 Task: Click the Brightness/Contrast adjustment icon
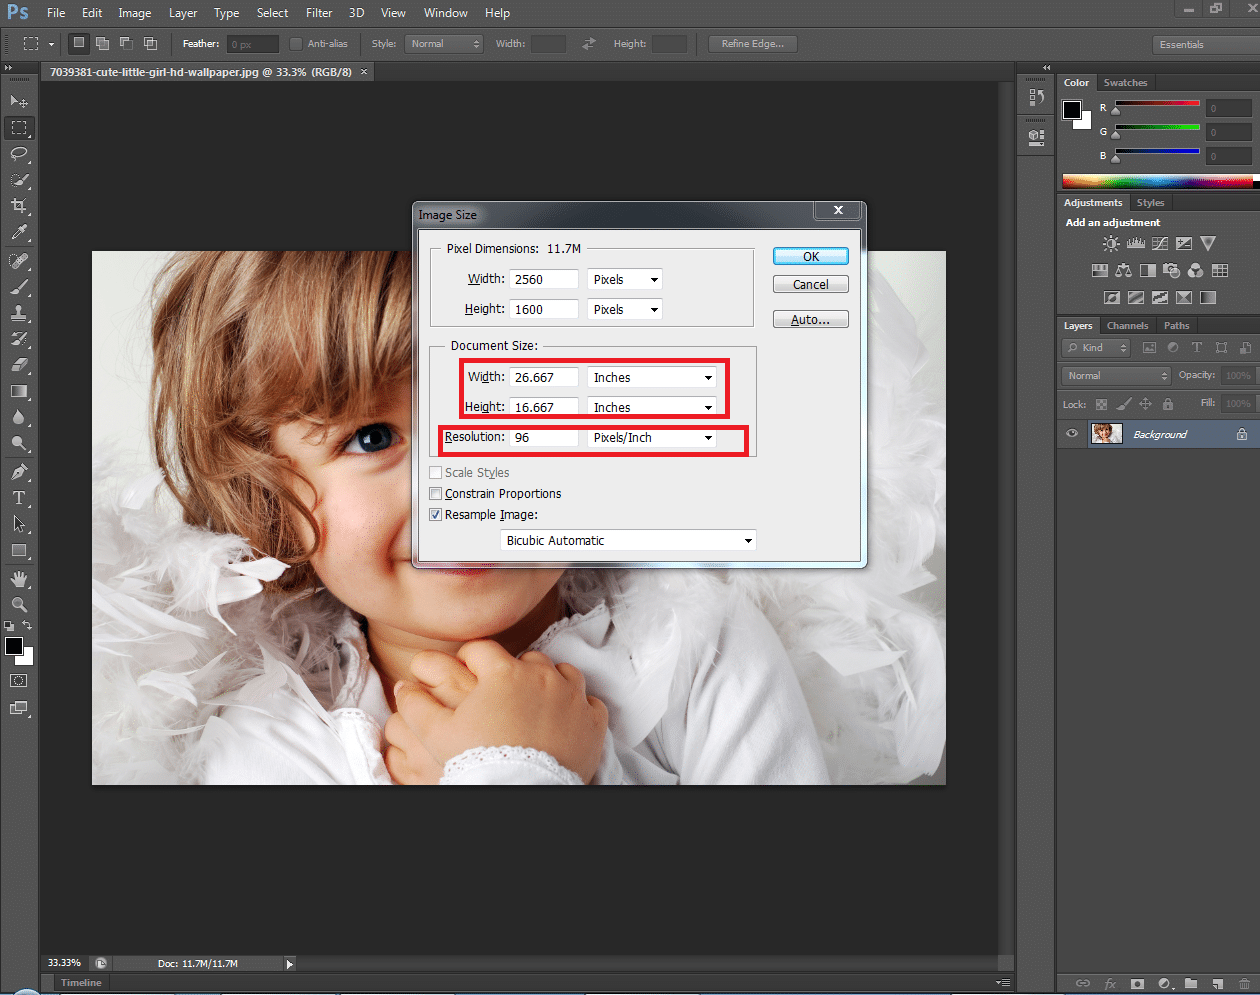point(1111,244)
